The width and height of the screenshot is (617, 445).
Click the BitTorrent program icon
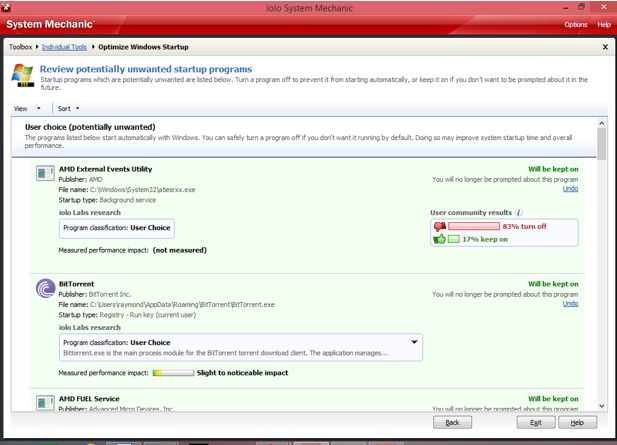(46, 288)
